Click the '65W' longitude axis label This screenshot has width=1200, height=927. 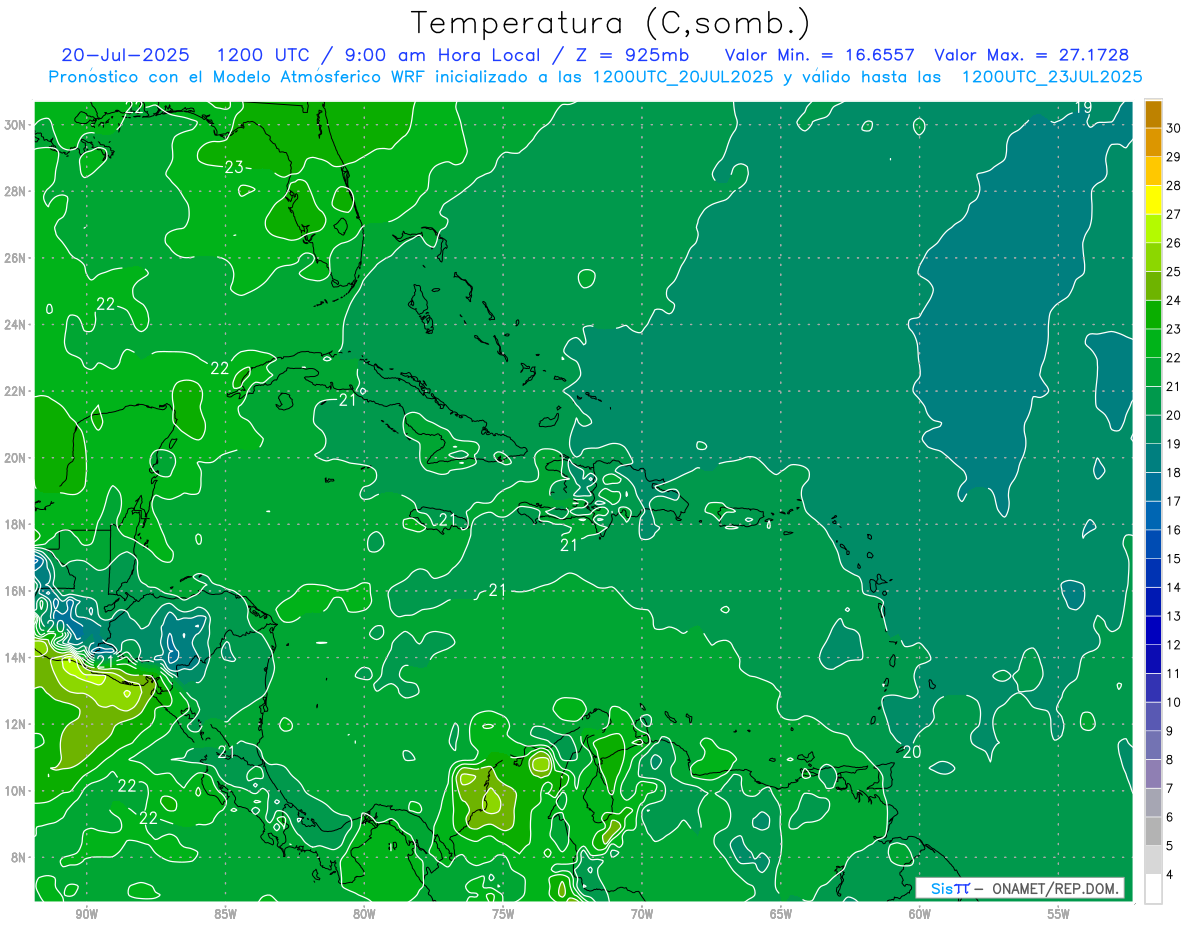coord(781,914)
